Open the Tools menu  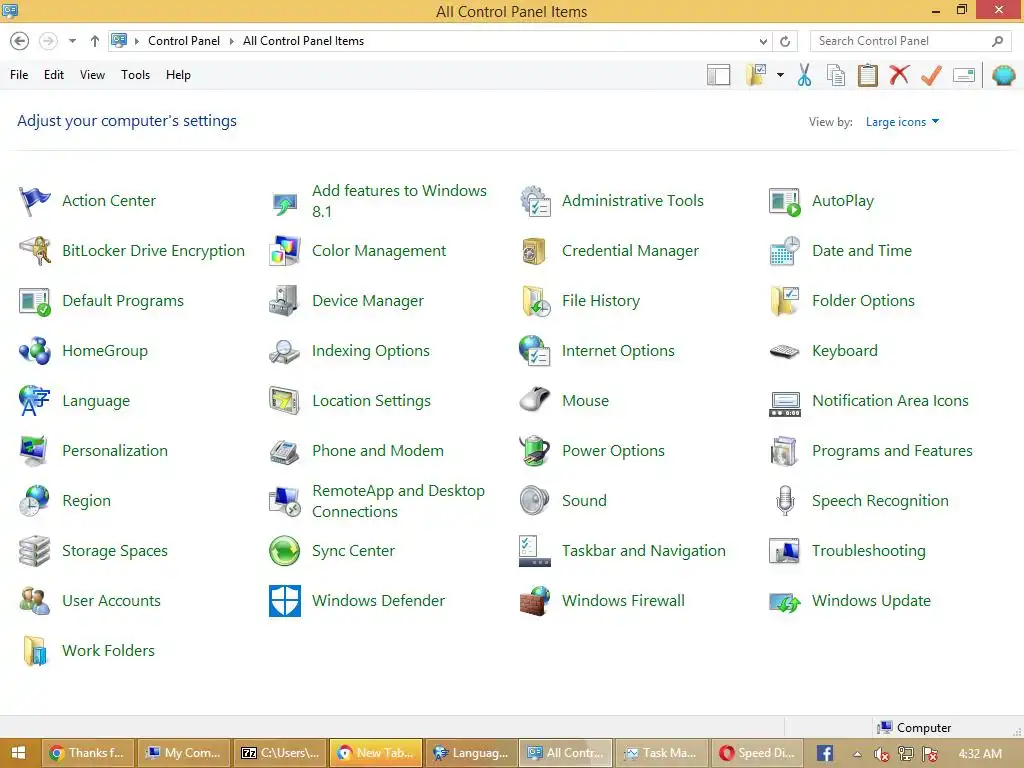tap(135, 75)
